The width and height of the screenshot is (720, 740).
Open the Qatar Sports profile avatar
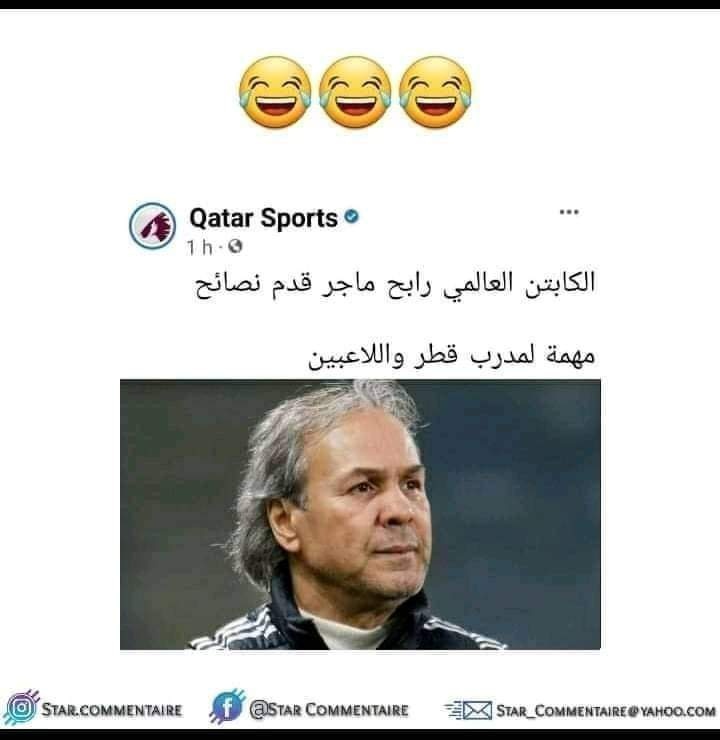coord(152,226)
